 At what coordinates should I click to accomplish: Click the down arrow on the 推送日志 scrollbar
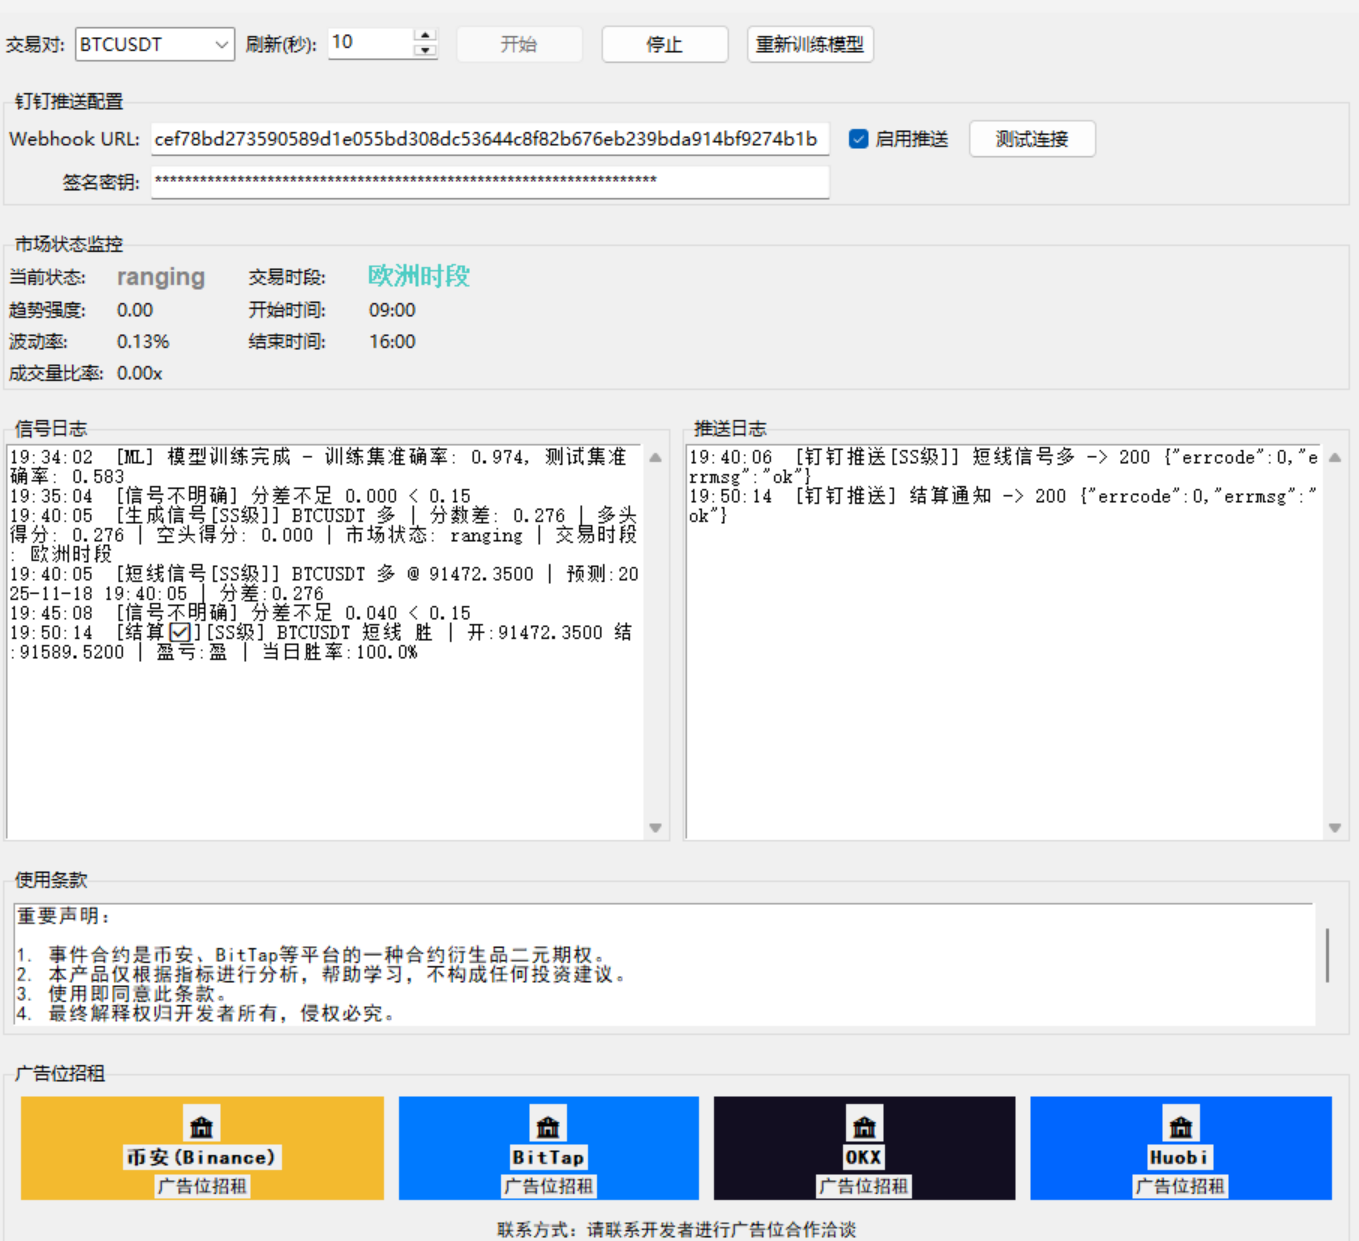click(x=1335, y=828)
